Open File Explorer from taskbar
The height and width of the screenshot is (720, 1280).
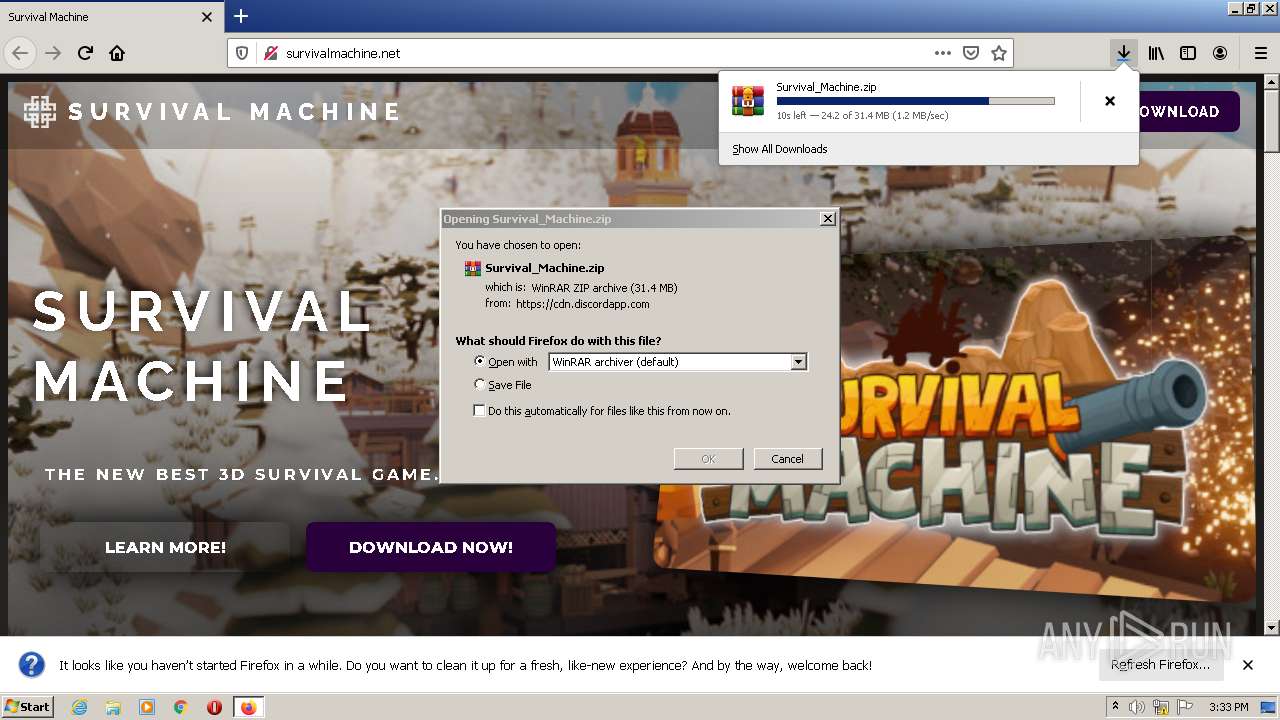(x=113, y=707)
